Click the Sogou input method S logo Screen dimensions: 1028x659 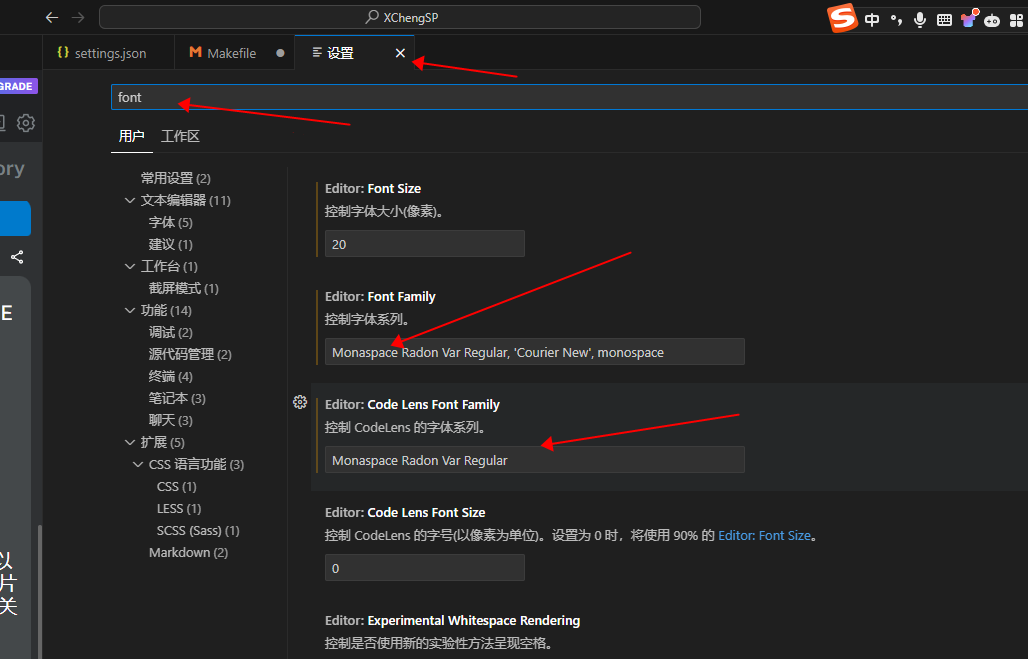(842, 18)
